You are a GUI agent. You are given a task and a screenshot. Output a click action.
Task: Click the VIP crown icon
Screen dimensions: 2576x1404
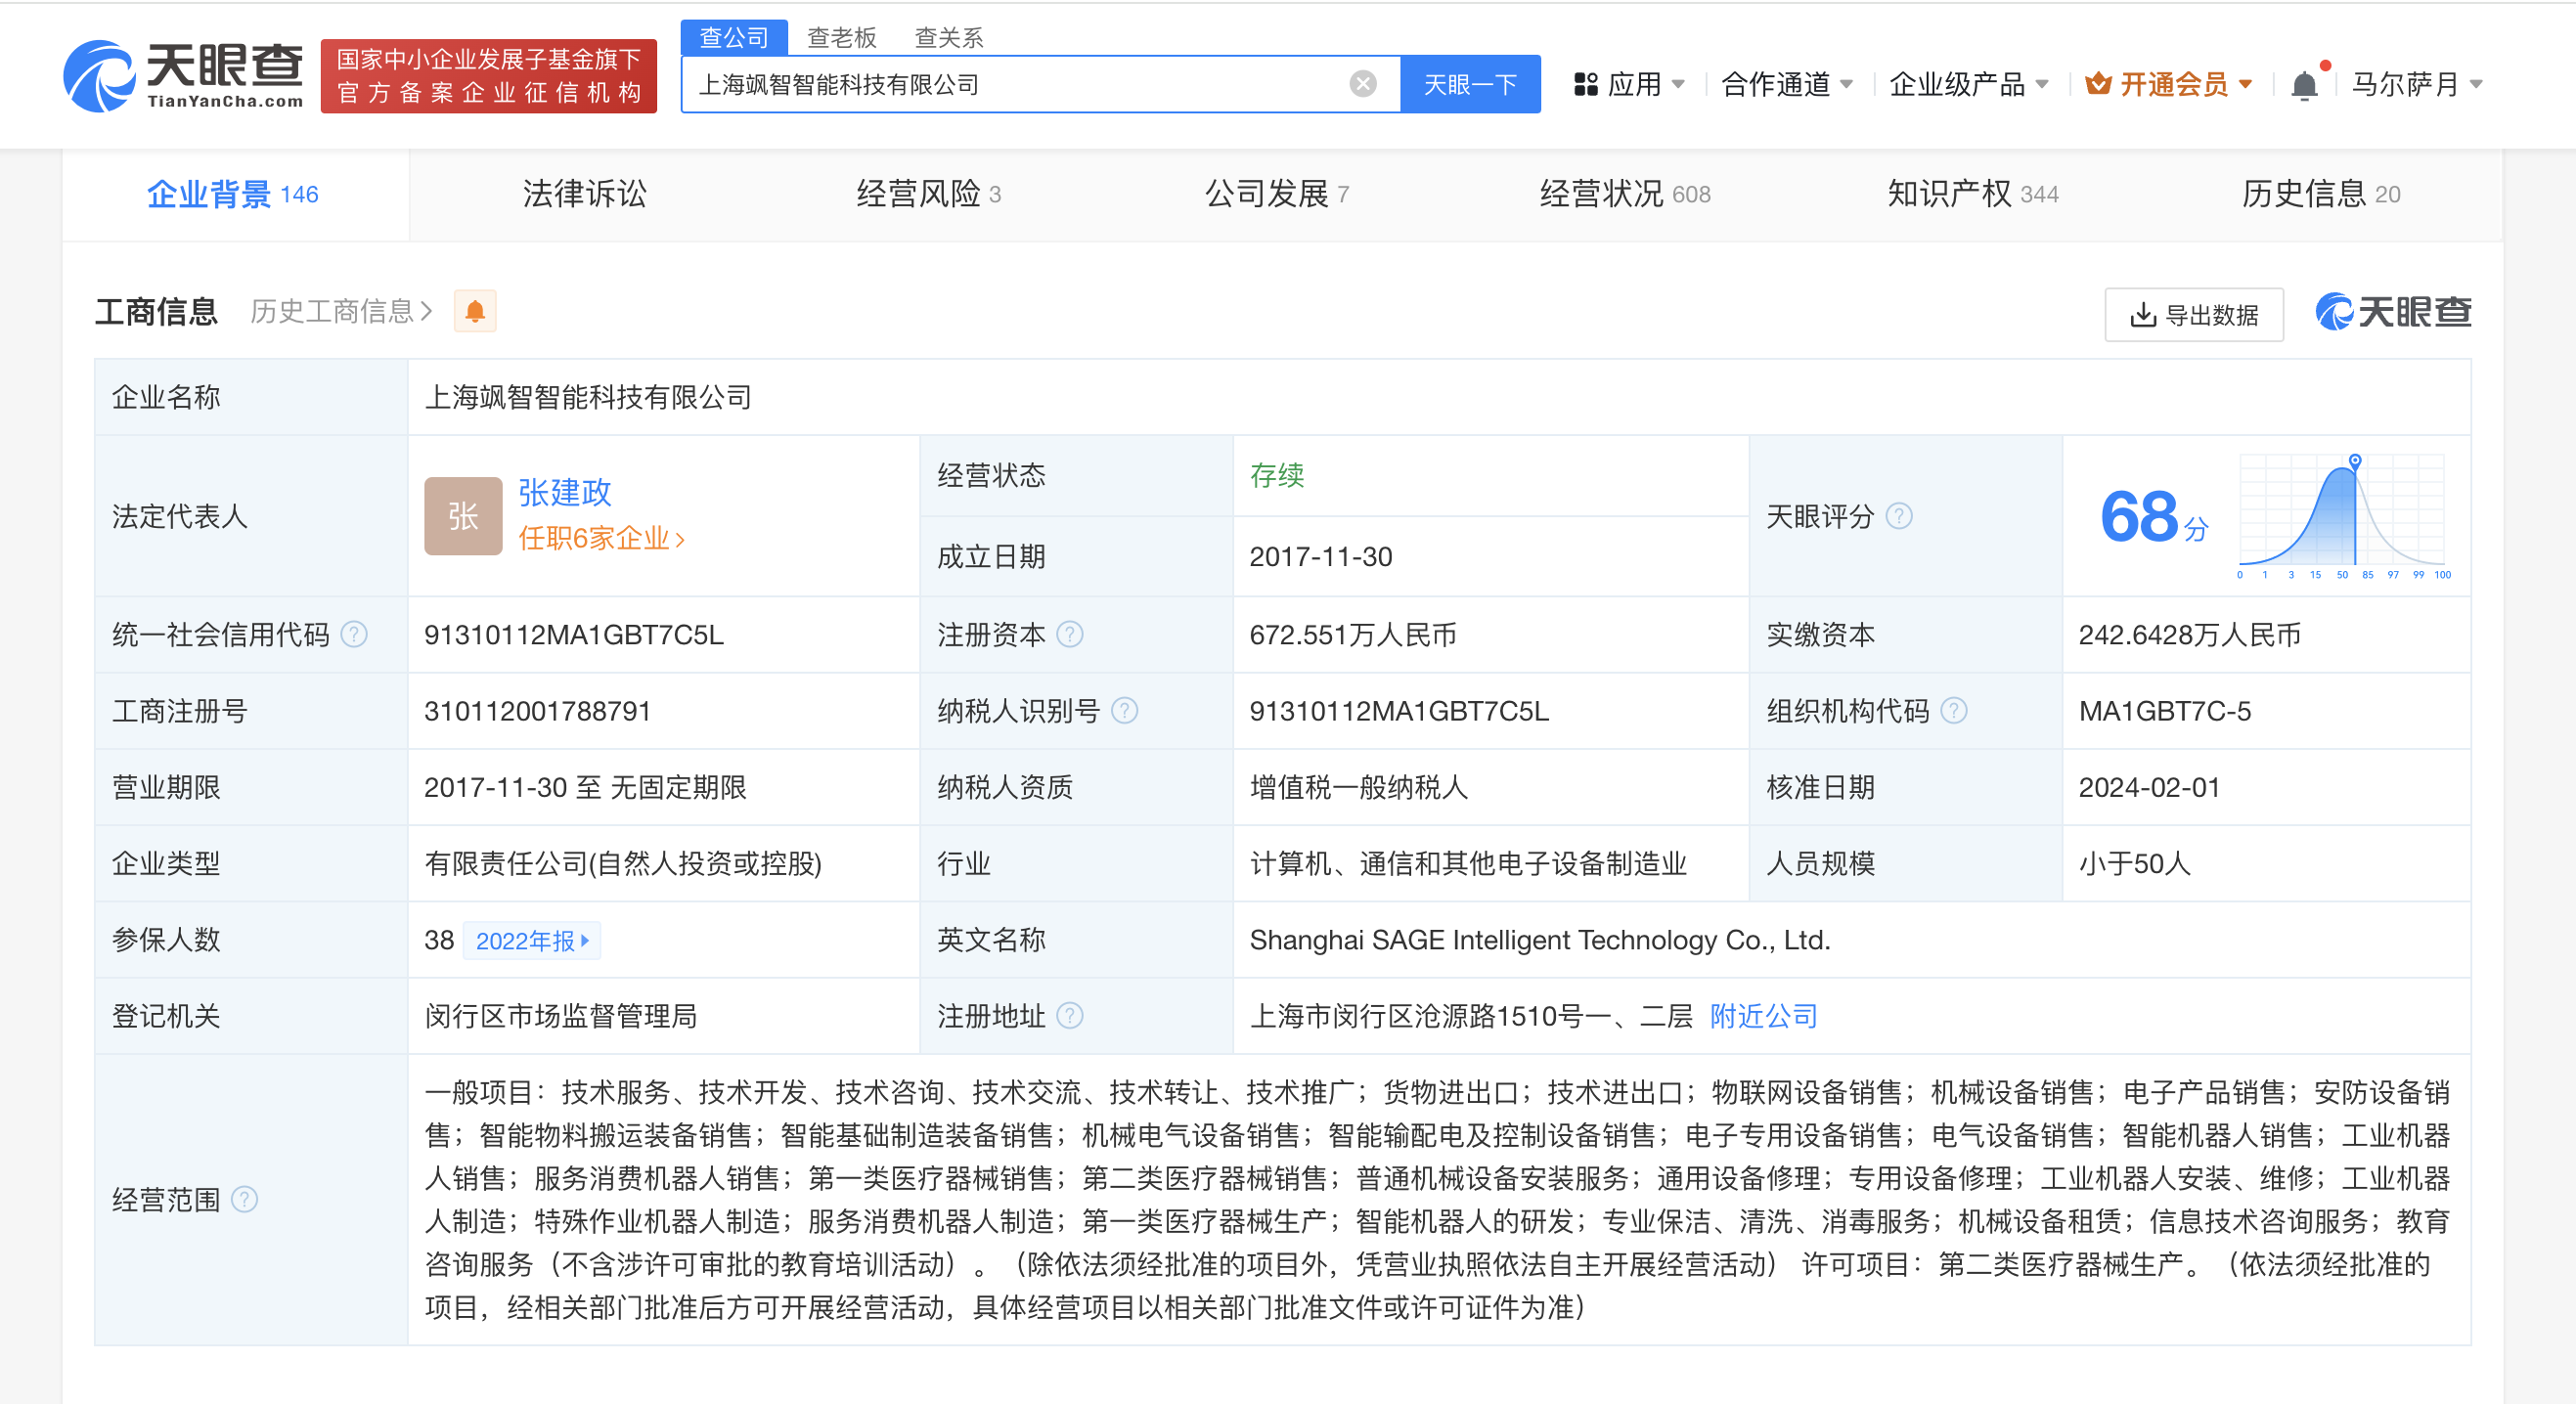click(x=2098, y=83)
